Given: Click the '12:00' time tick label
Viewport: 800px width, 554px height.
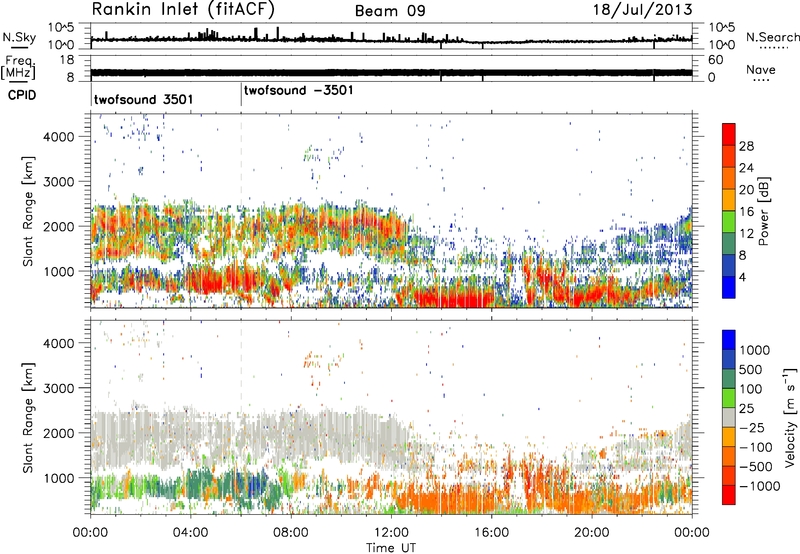Looking at the screenshot, I should [391, 533].
